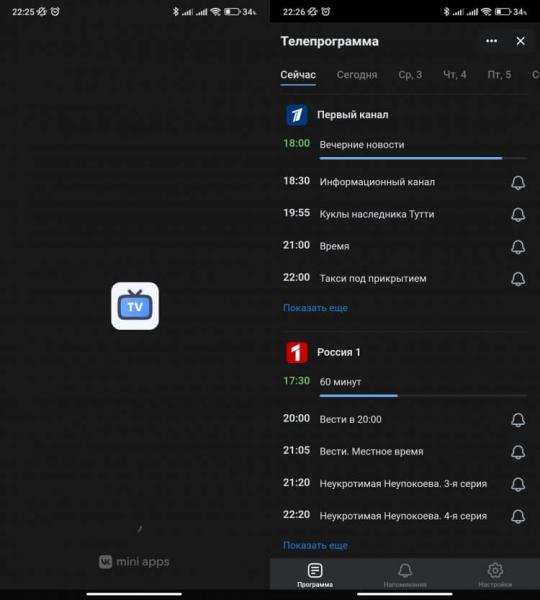The image size is (540, 600).
Task: Open Неукротимая Неупокоева. 4-я серия entry
Action: [x=403, y=516]
